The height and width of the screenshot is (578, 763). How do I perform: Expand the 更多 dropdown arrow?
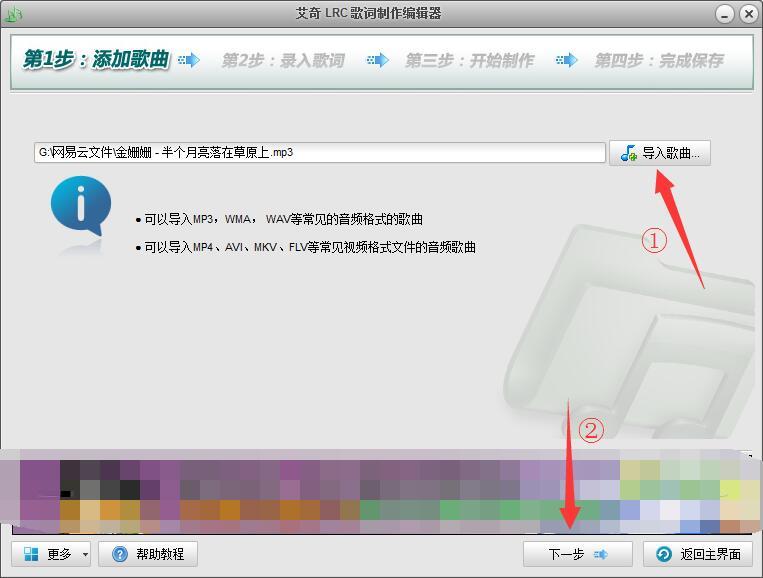pos(86,554)
